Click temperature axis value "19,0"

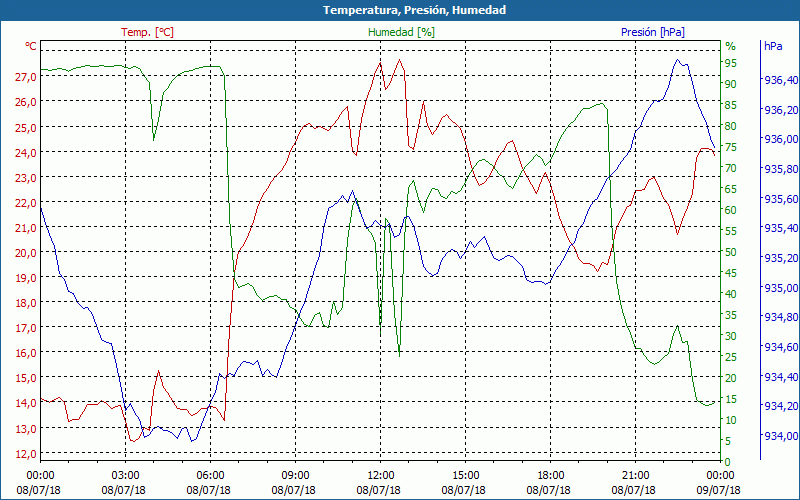[x=26, y=278]
